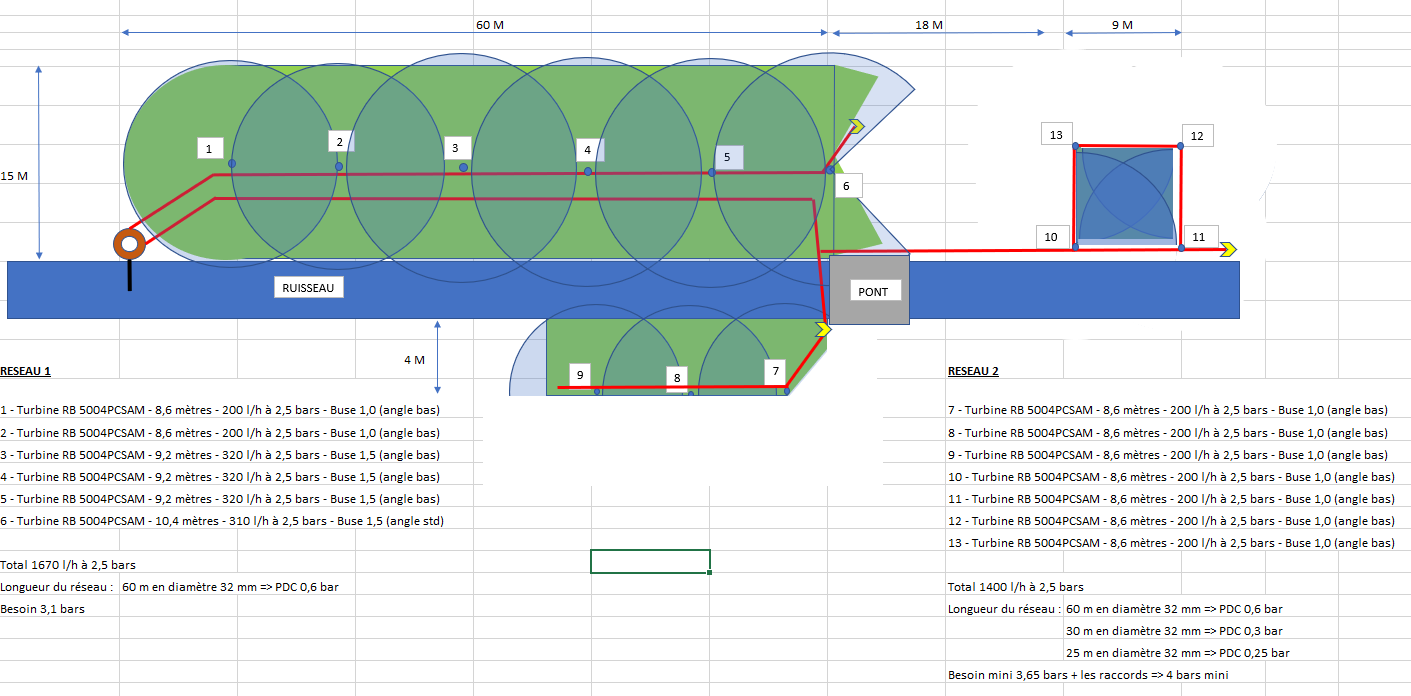Select the 60 M dimension label
Screen dimensions: 1411x696
tap(491, 24)
